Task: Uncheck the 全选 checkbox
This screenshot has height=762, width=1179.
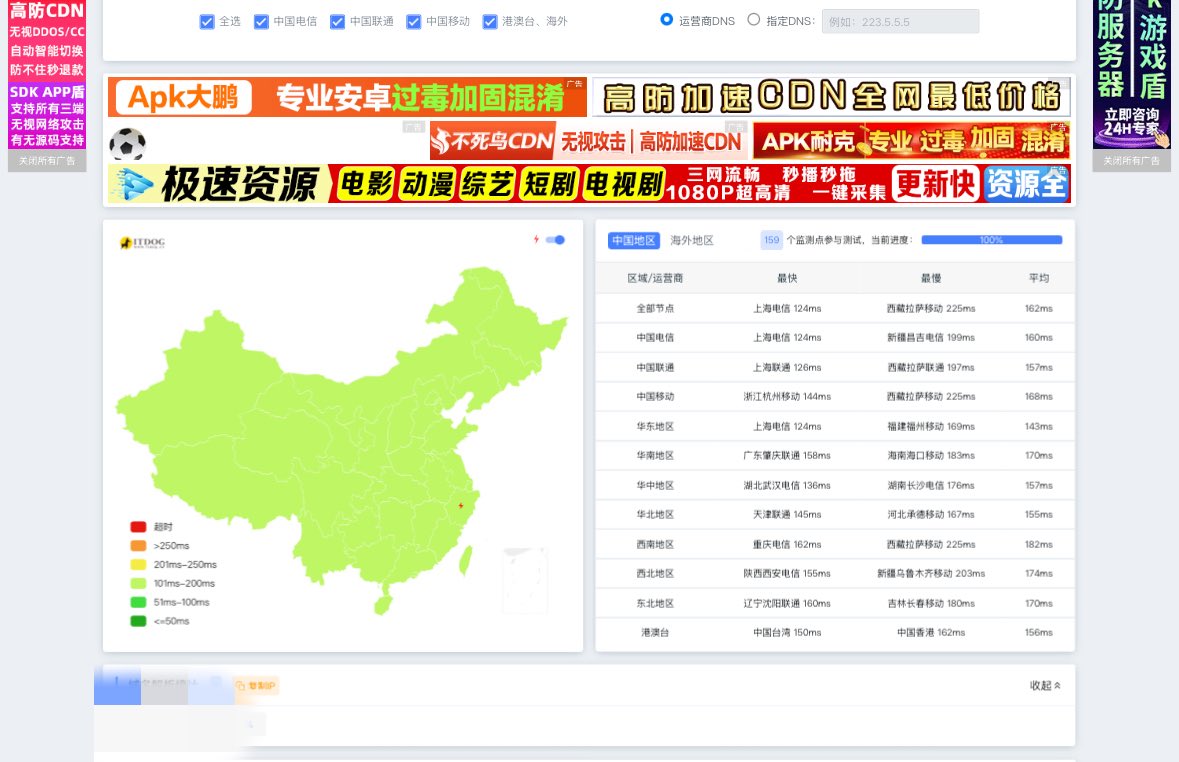Action: tap(206, 20)
